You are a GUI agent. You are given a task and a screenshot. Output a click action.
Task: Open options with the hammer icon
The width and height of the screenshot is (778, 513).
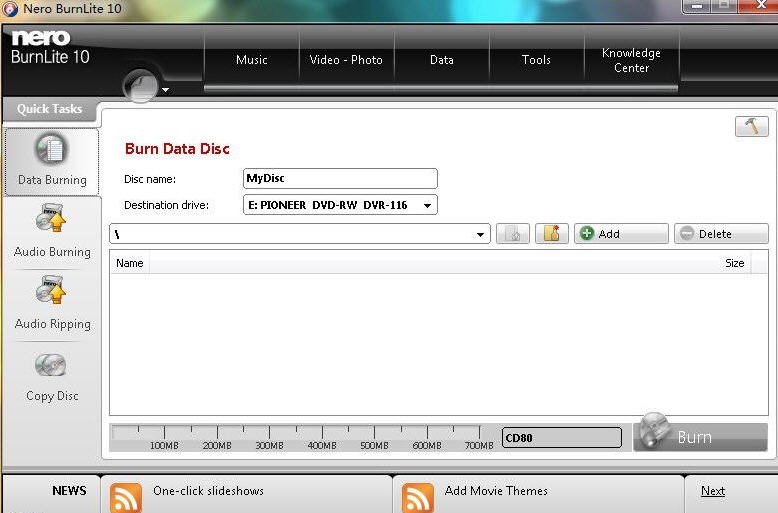[752, 127]
